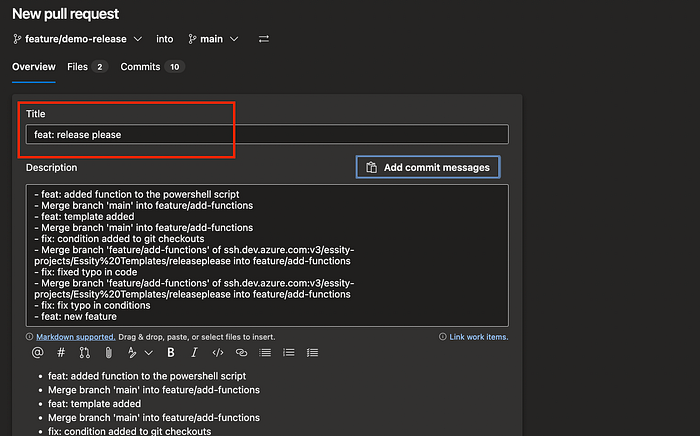Open the Link work items link
The height and width of the screenshot is (436, 700).
click(479, 337)
